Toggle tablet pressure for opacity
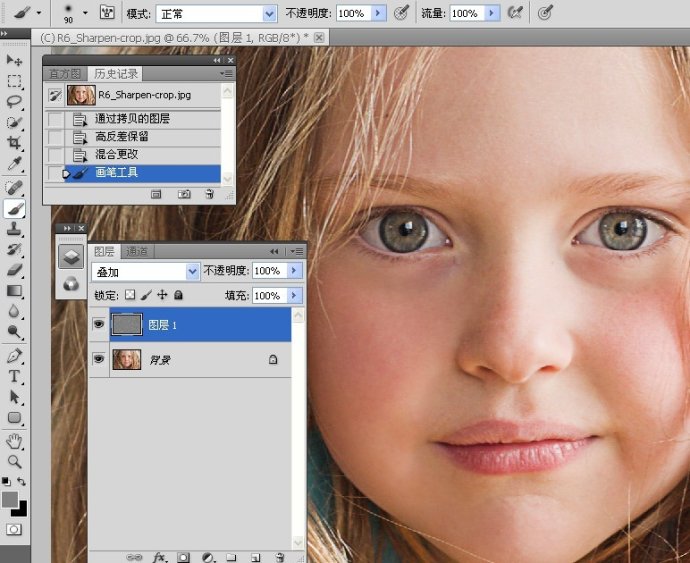Image resolution: width=690 pixels, height=563 pixels. pos(401,12)
